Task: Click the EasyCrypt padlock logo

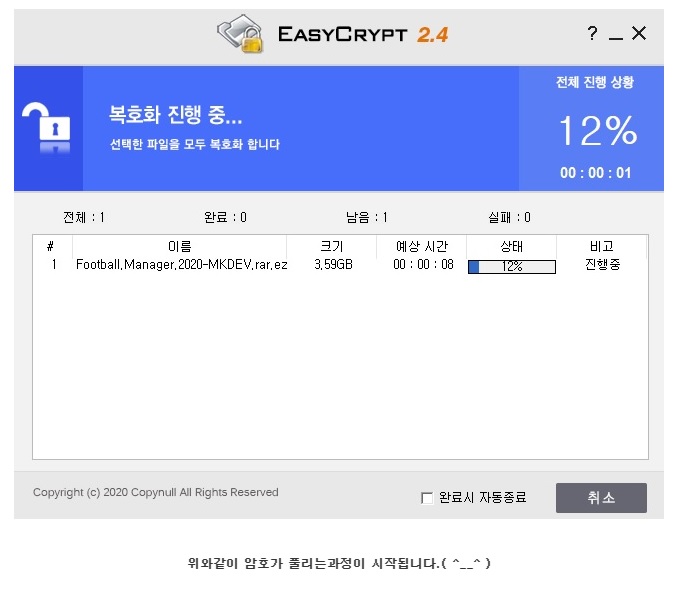Action: pyautogui.click(x=241, y=34)
